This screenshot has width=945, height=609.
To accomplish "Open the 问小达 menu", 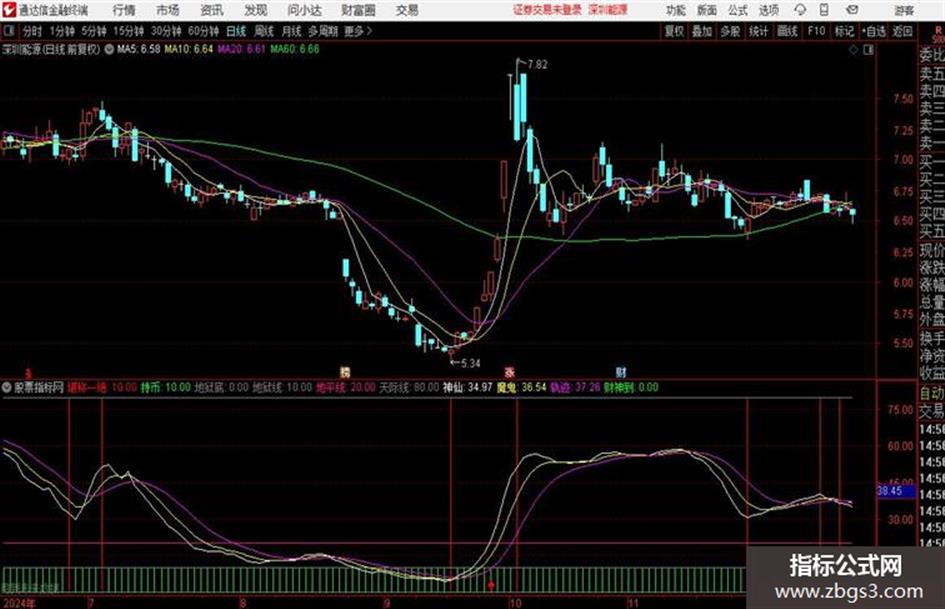I will pos(304,10).
